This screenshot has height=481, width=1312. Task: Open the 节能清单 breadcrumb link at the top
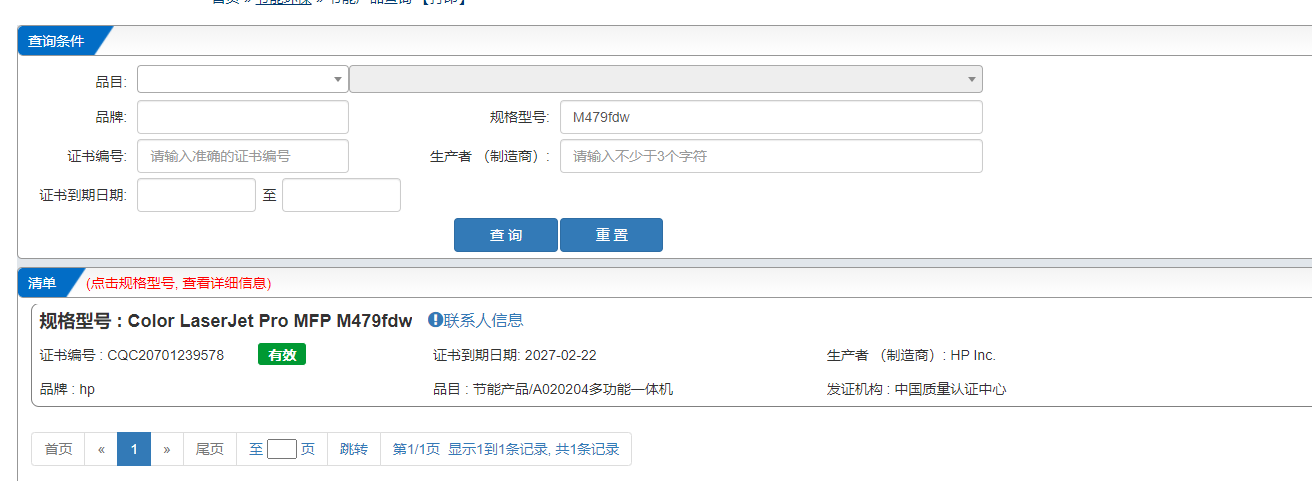pos(284,3)
